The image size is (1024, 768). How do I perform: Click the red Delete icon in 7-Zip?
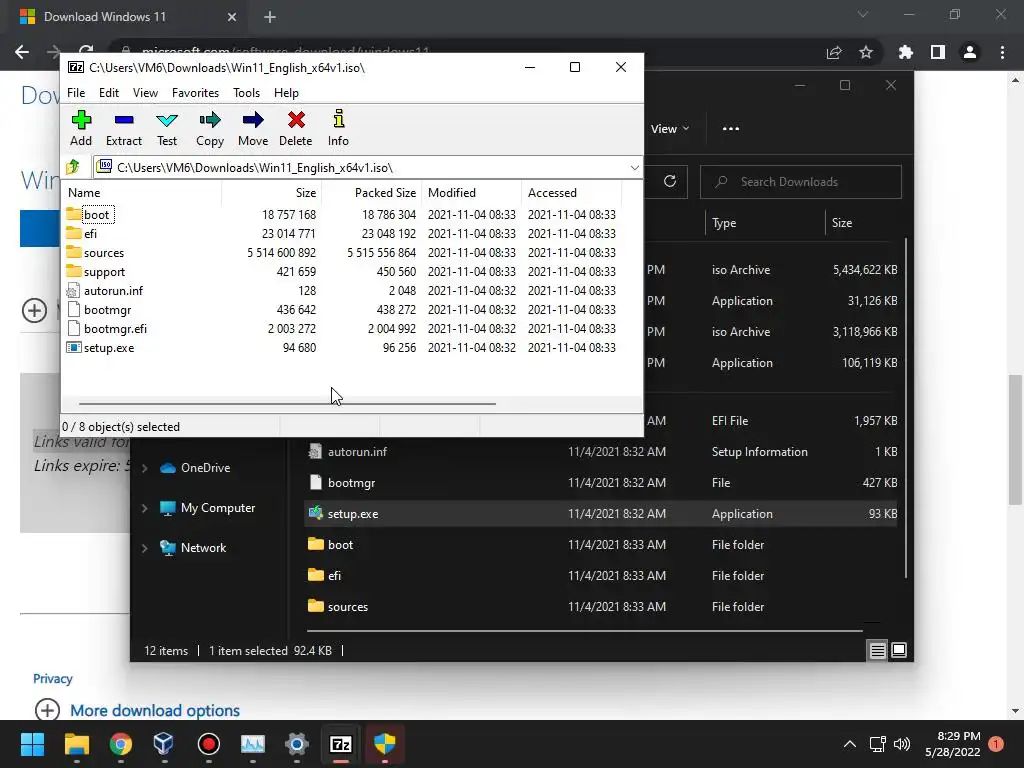[x=296, y=128]
